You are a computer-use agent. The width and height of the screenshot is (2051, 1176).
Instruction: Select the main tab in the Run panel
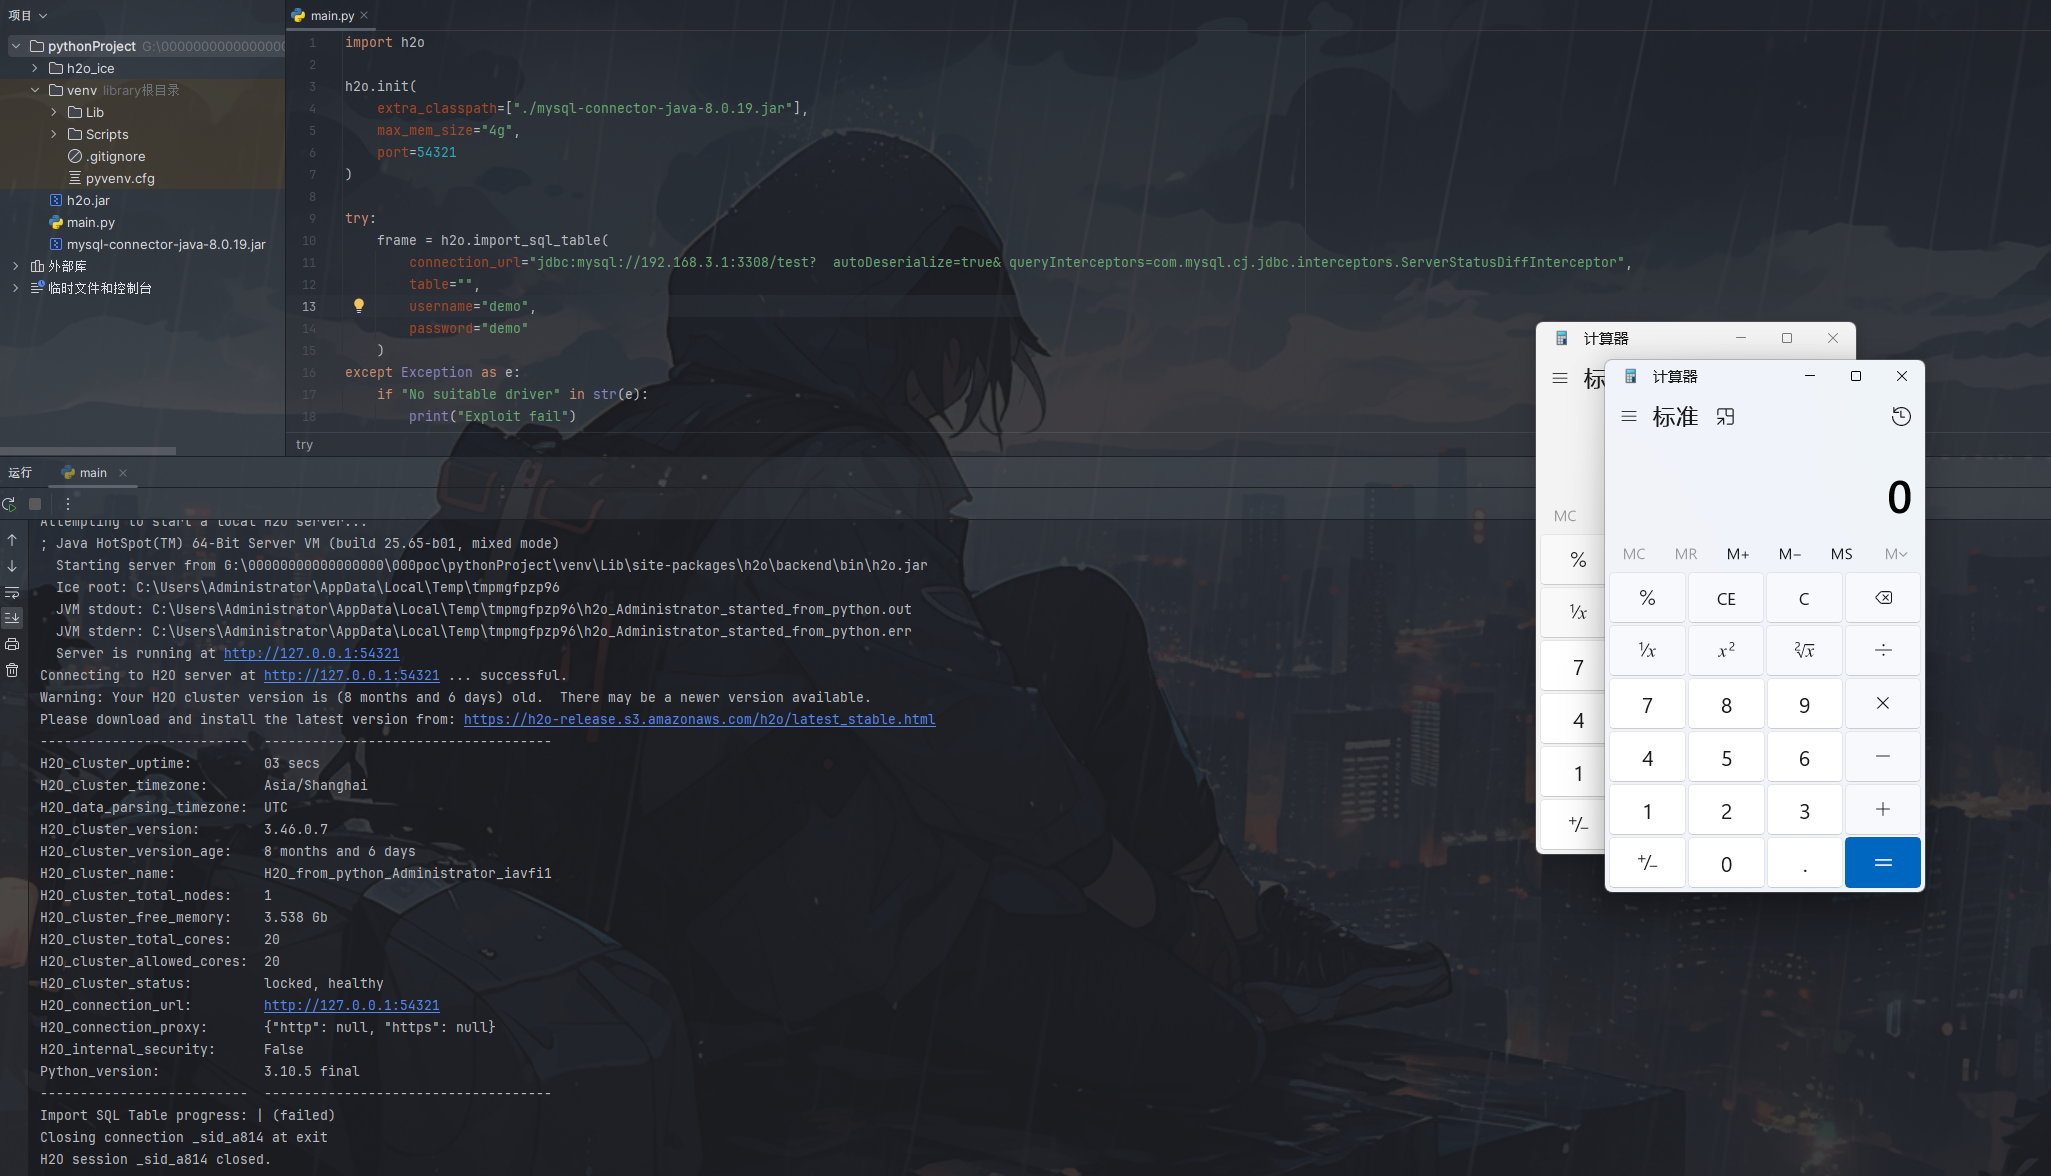[x=92, y=473]
